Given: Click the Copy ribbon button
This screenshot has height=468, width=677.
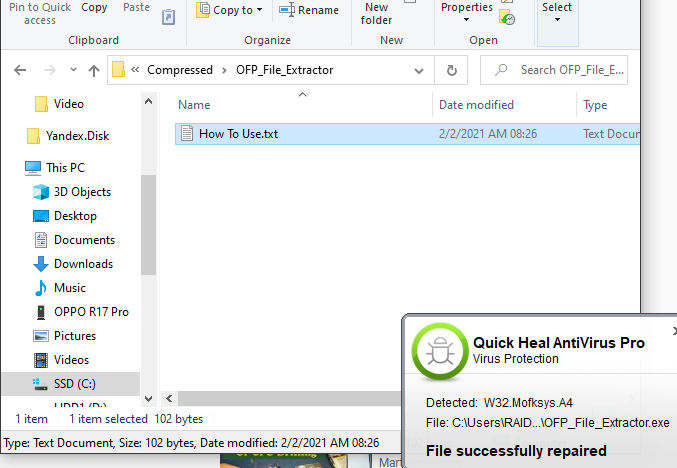Looking at the screenshot, I should coord(94,8).
